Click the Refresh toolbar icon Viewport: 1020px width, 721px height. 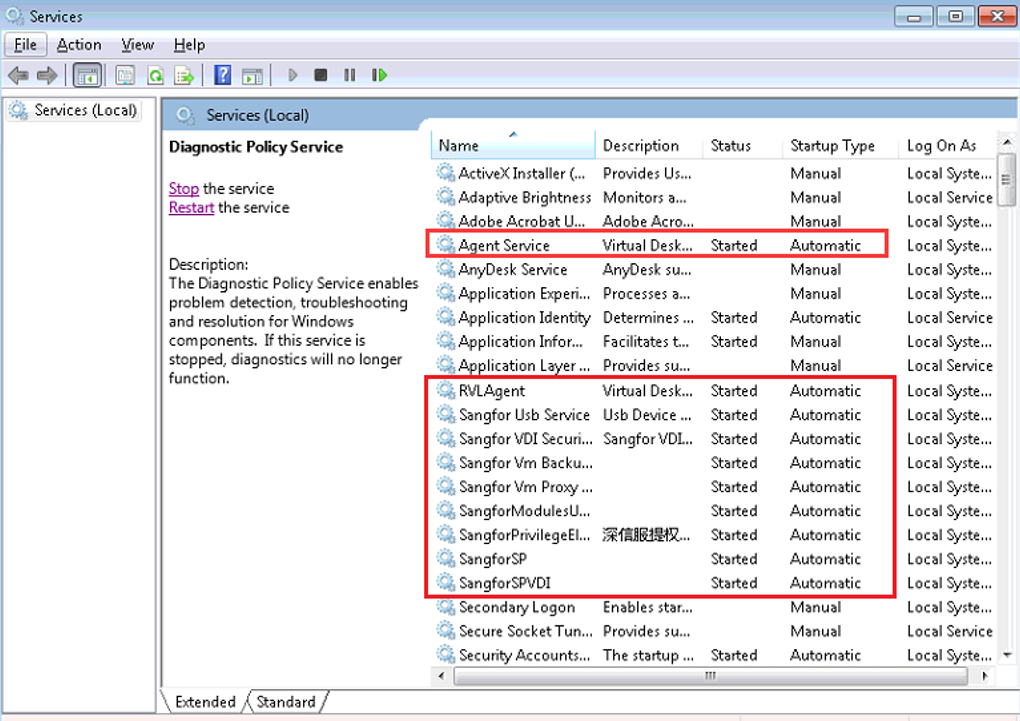(x=155, y=75)
